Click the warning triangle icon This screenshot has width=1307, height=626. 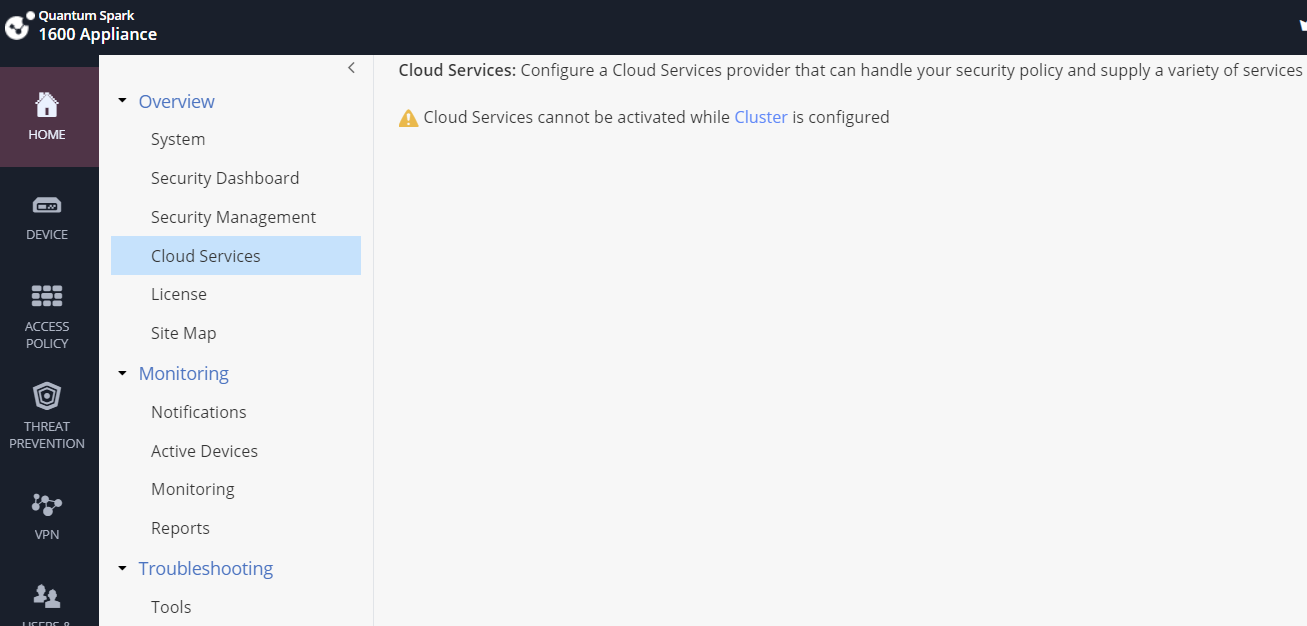pos(407,117)
